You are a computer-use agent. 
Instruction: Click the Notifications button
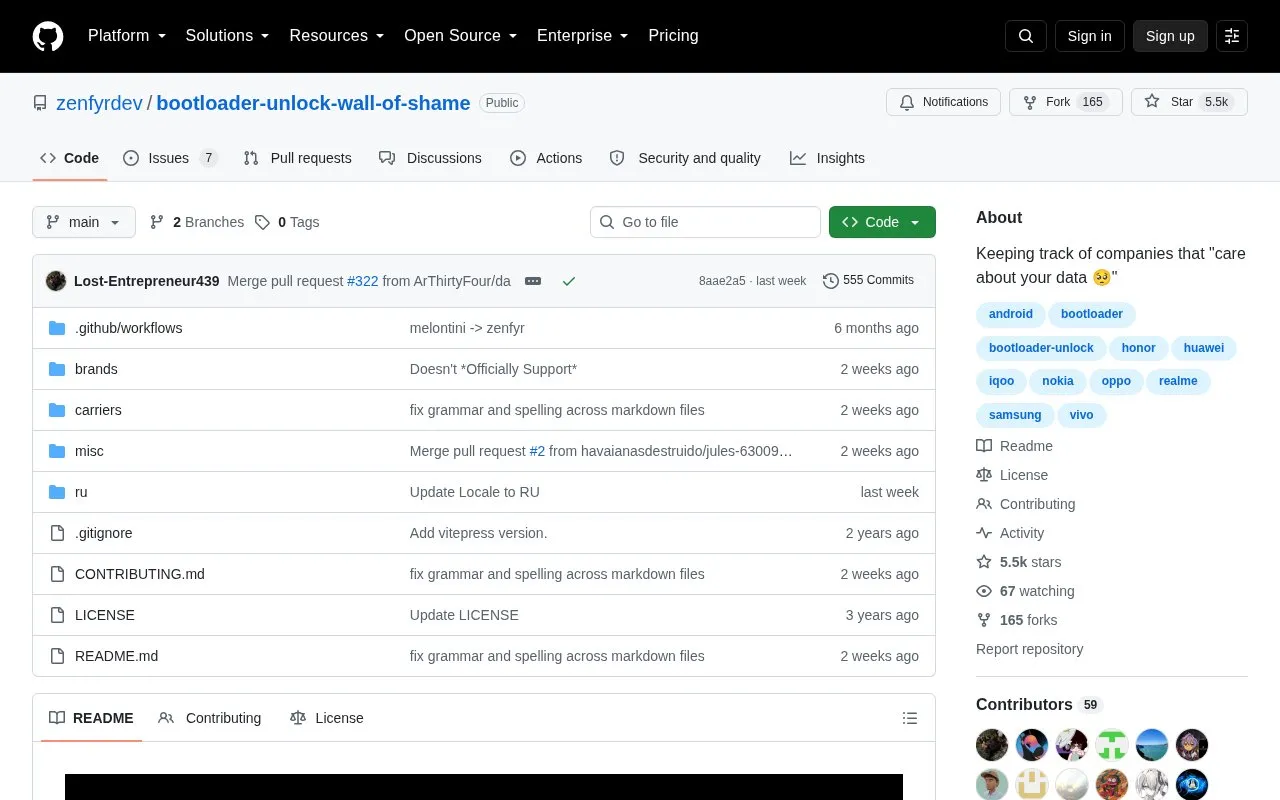coord(943,102)
